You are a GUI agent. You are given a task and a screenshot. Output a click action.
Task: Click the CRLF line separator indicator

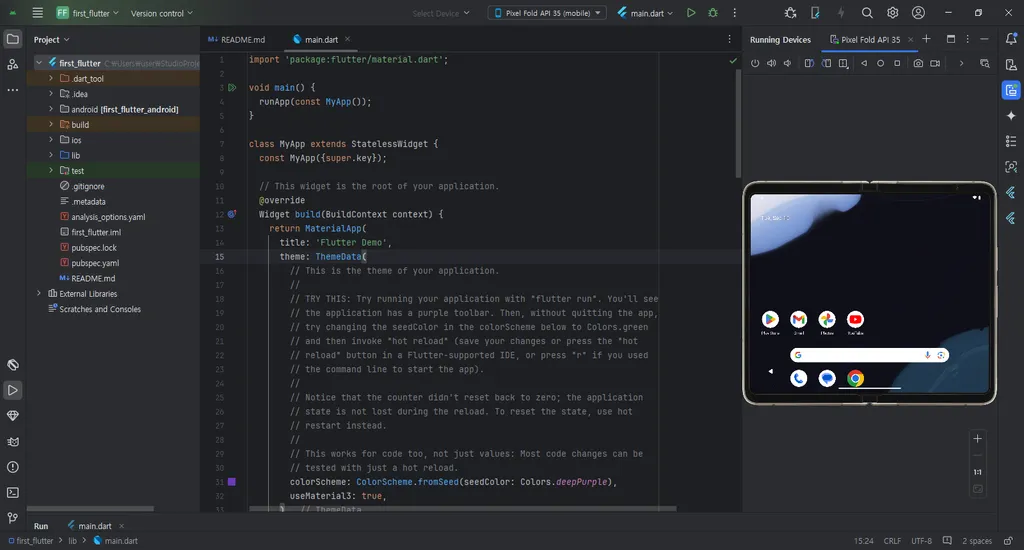(x=892, y=541)
